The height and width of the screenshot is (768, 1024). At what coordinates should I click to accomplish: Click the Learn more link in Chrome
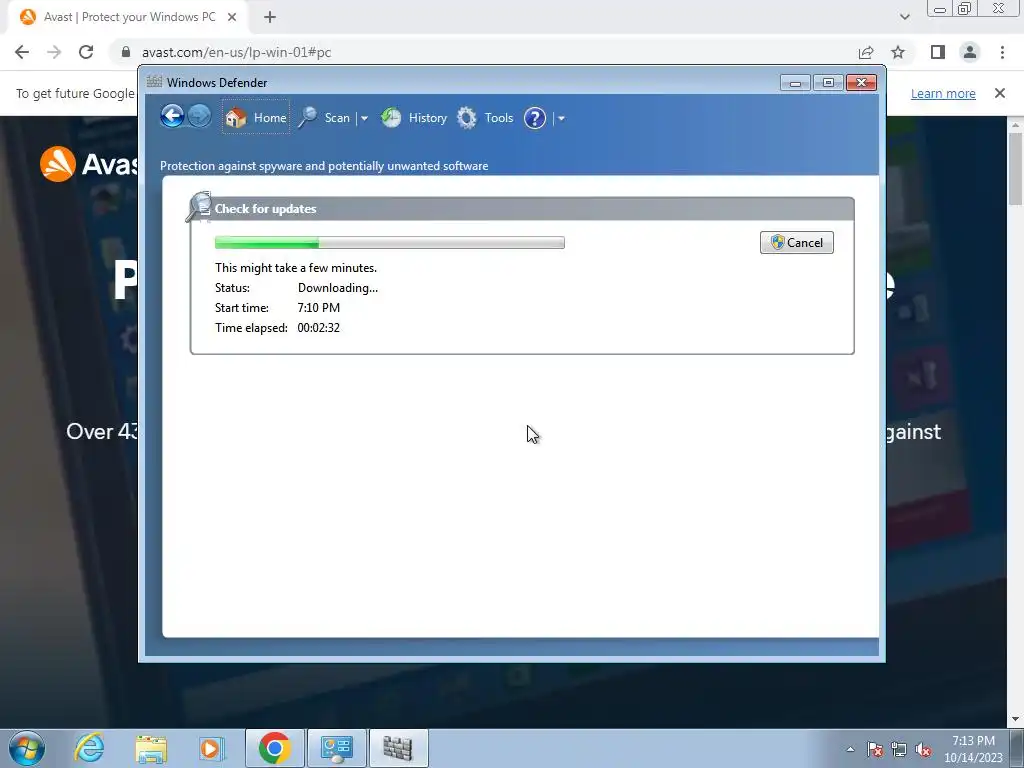pyautogui.click(x=943, y=93)
